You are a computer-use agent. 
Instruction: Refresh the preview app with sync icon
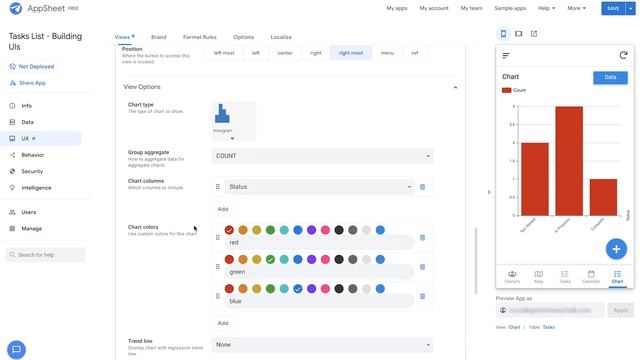(x=623, y=55)
